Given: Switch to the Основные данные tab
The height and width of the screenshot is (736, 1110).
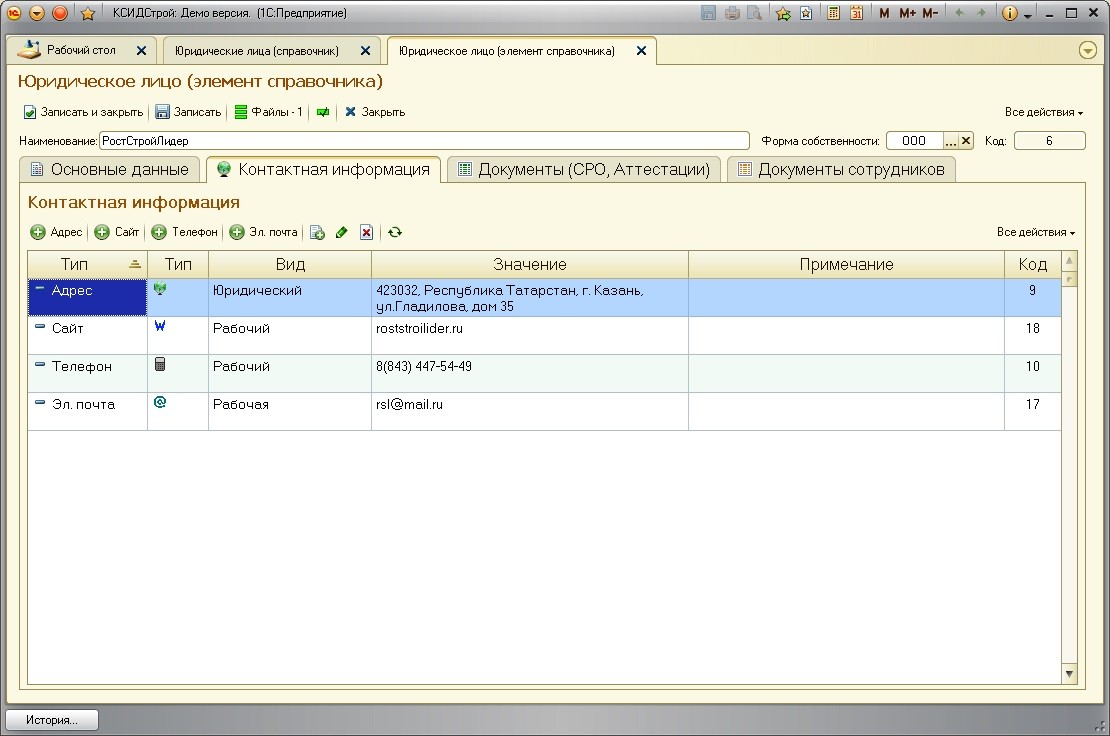Looking at the screenshot, I should click(109, 169).
